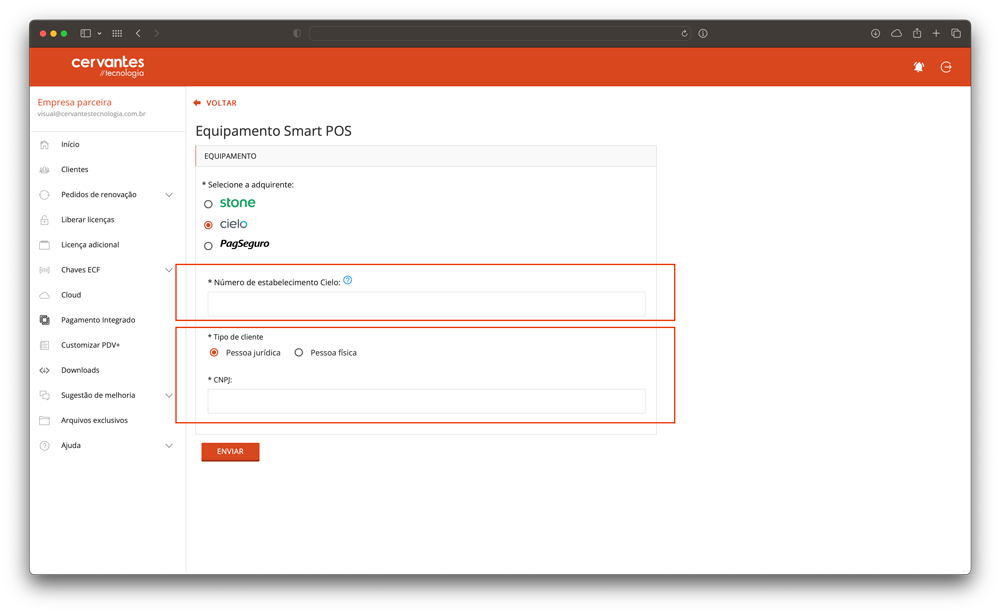Choose Pessoa física client type

click(x=298, y=353)
